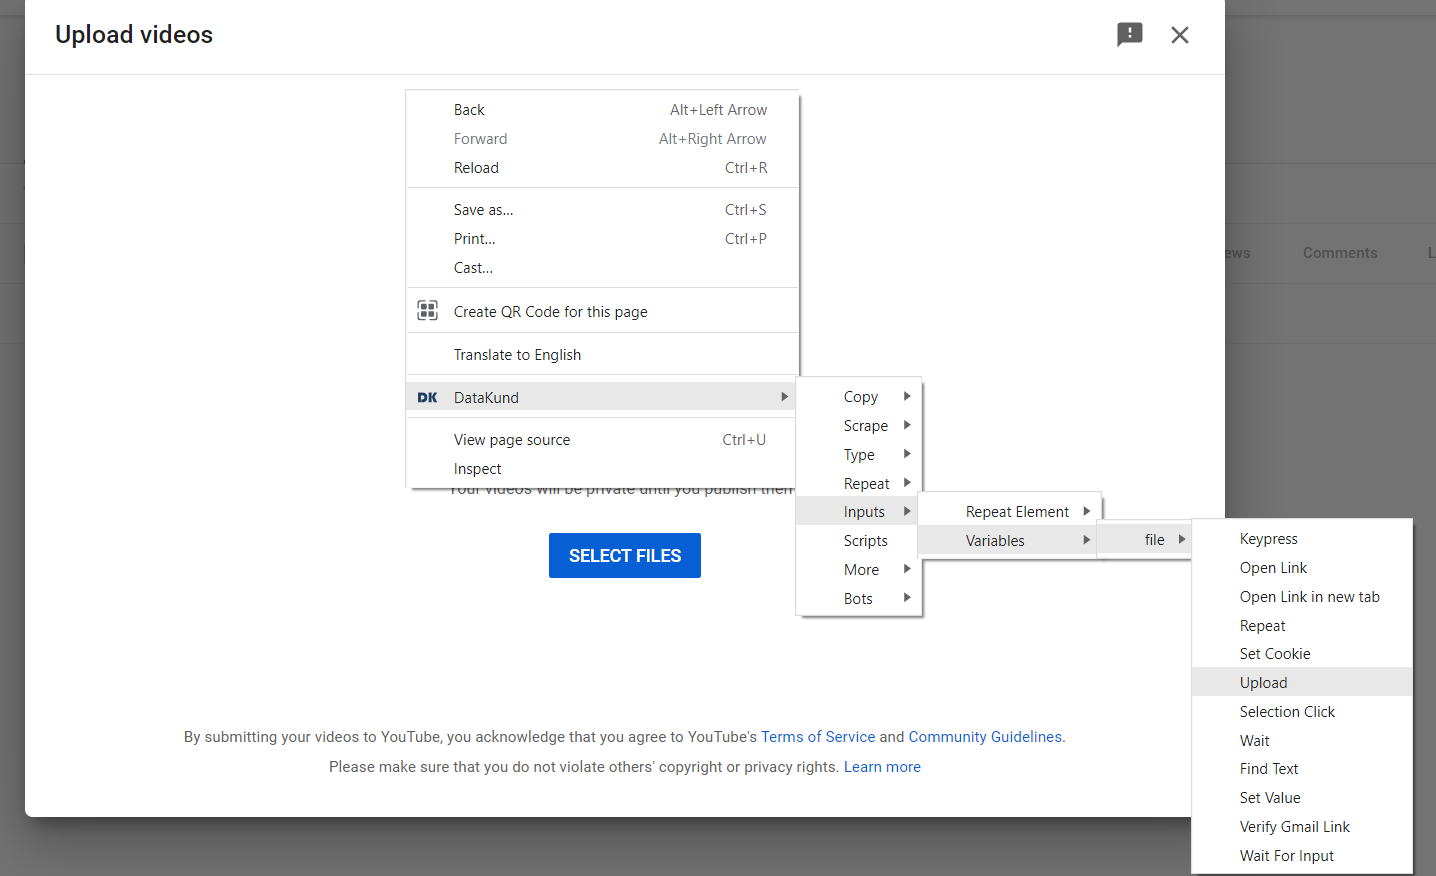Click the Learn more link

(x=882, y=767)
